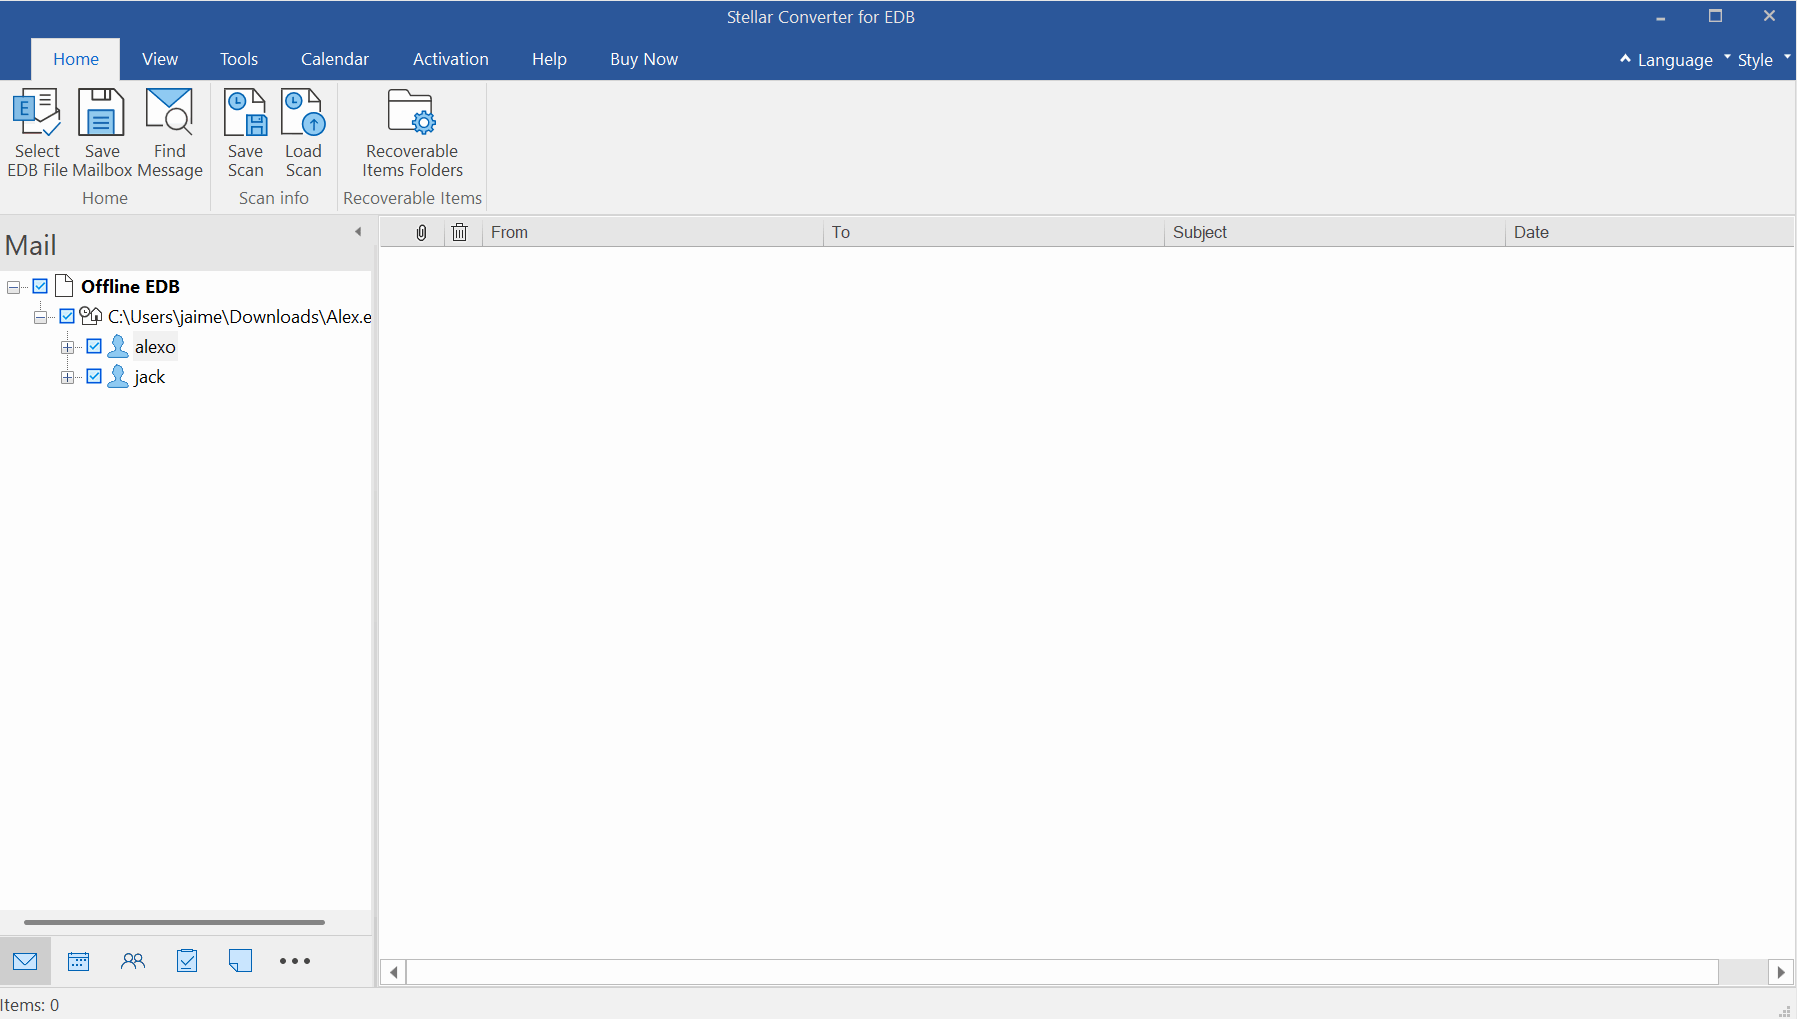The width and height of the screenshot is (1797, 1019).
Task: Open the Tasks view icon
Action: click(x=187, y=961)
